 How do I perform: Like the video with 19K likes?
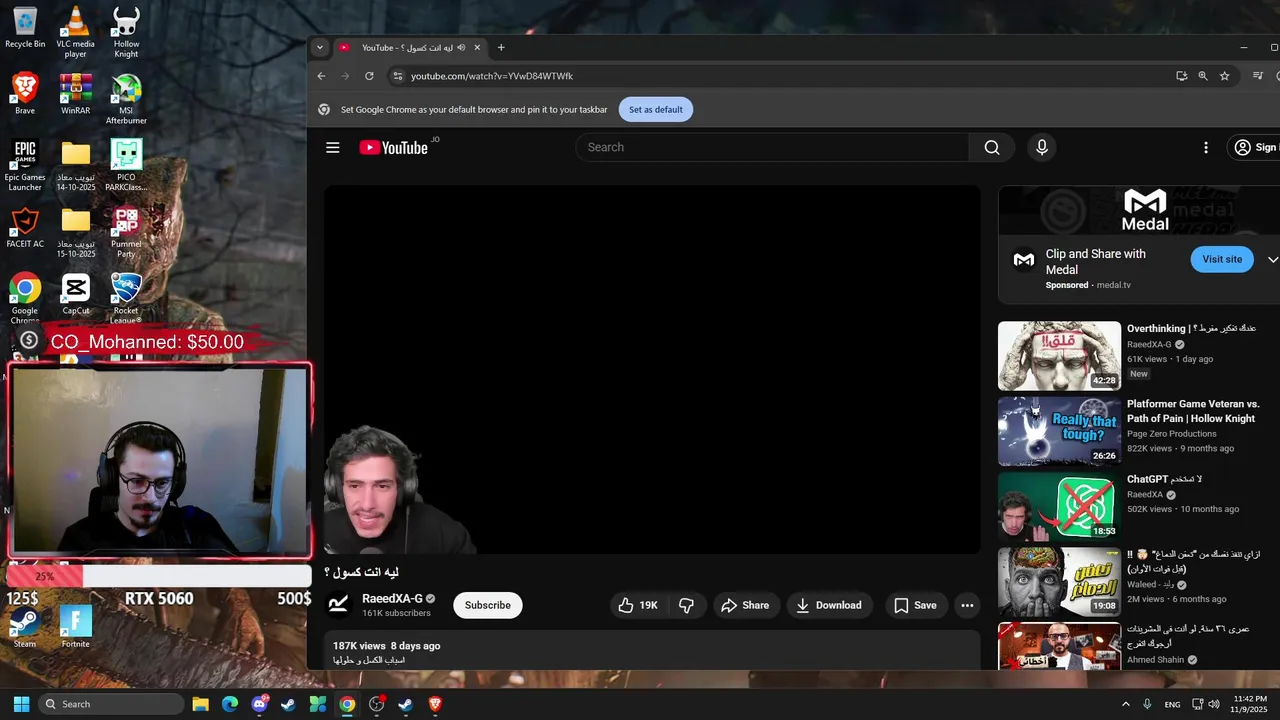[637, 605]
